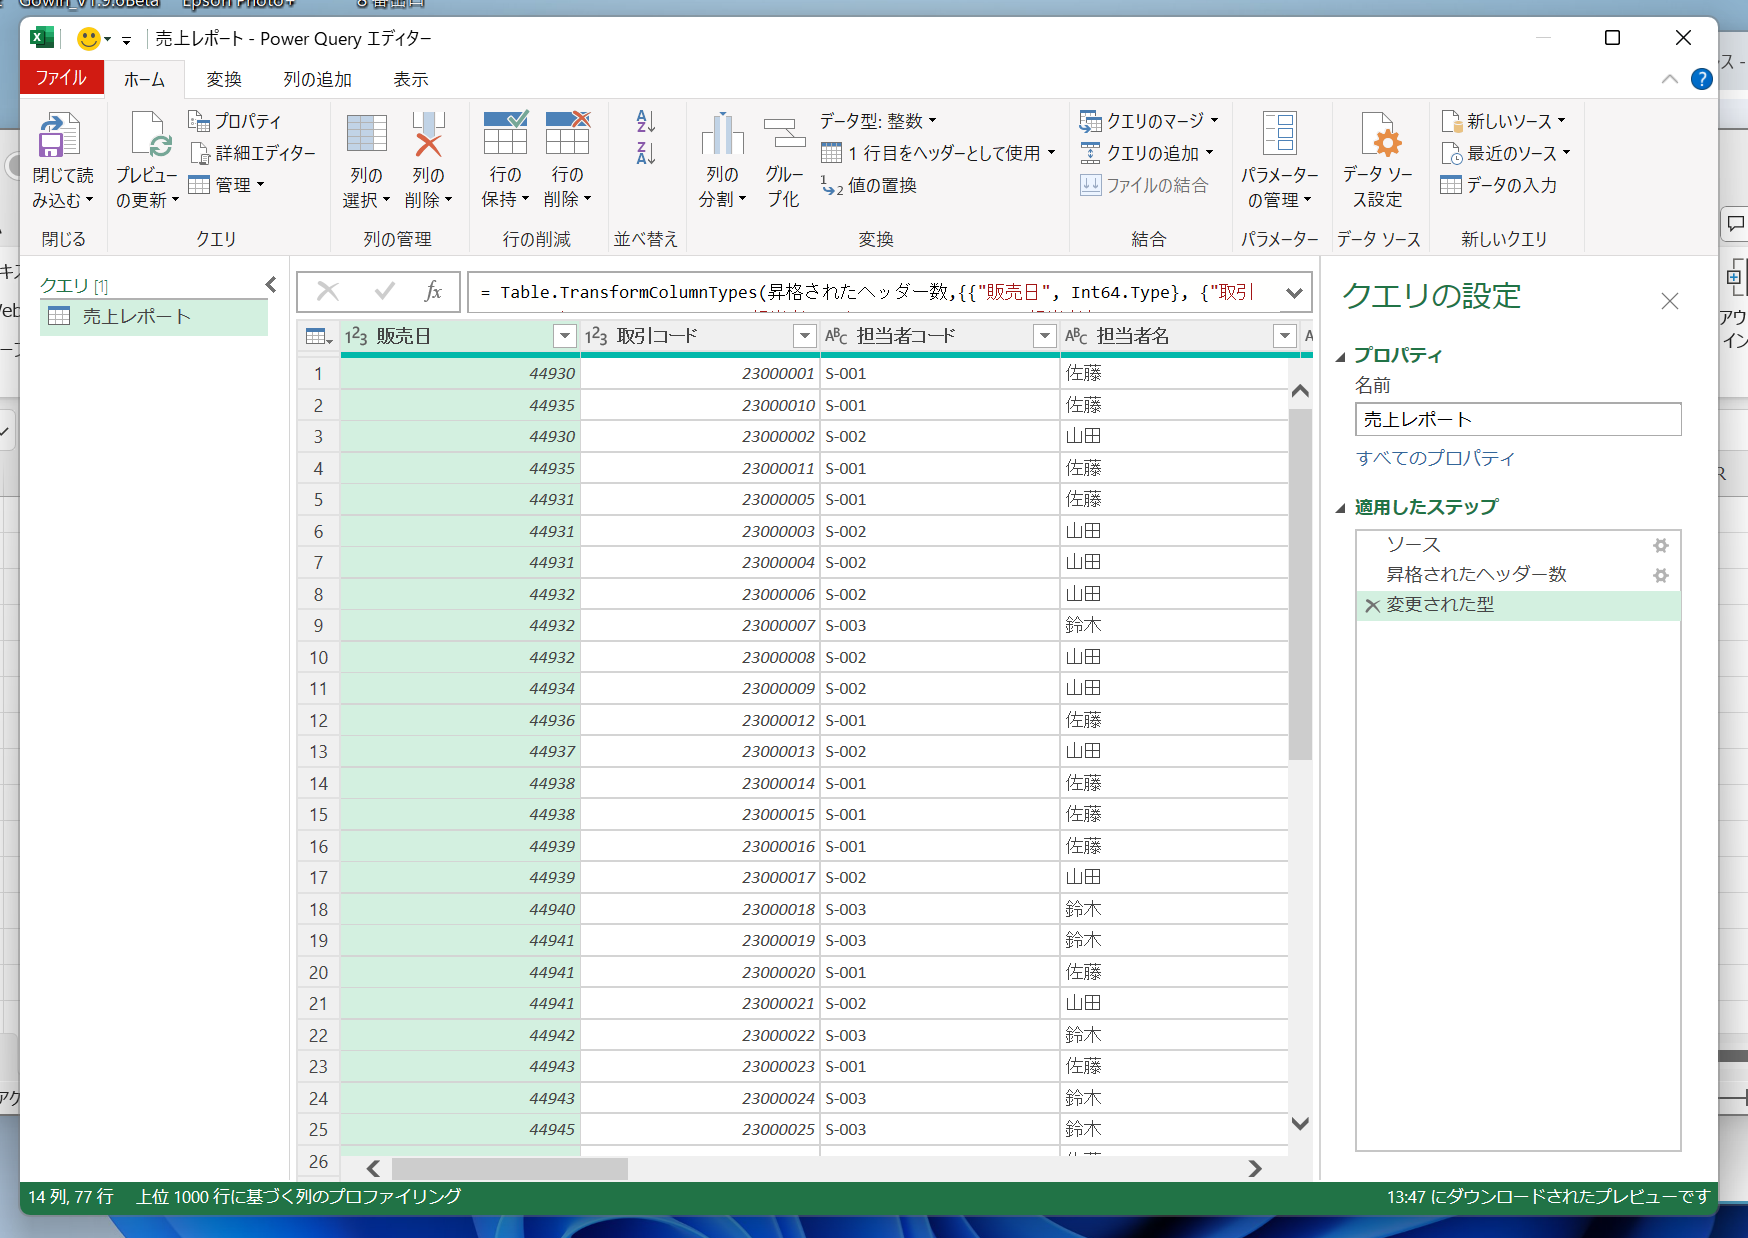Click the vertical scrollbar down arrow
This screenshot has height=1238, width=1748.
point(1300,1123)
